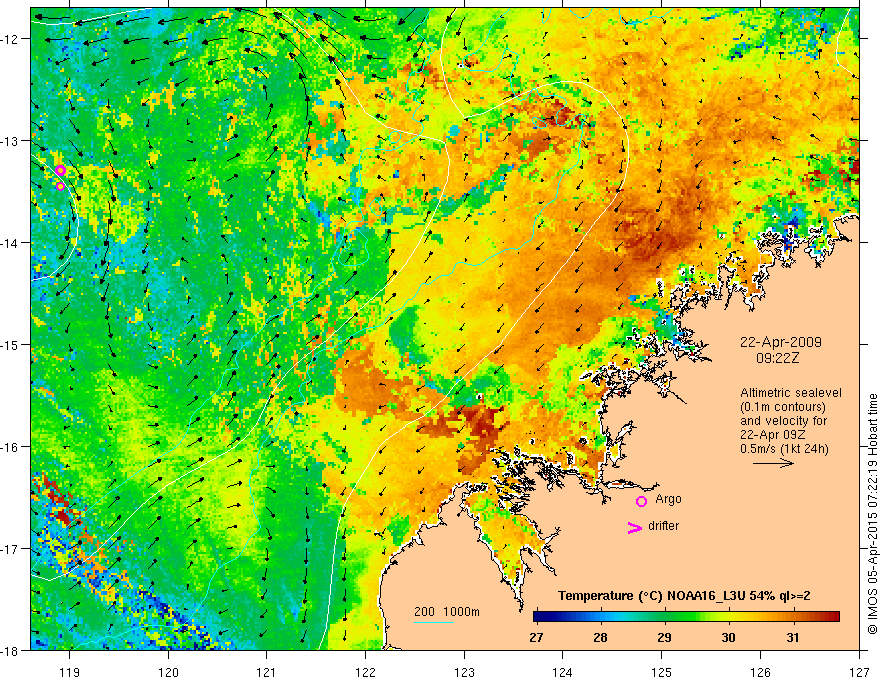Click the lower magenta Argo float marker near 119
880x680 pixels.
click(x=61, y=186)
